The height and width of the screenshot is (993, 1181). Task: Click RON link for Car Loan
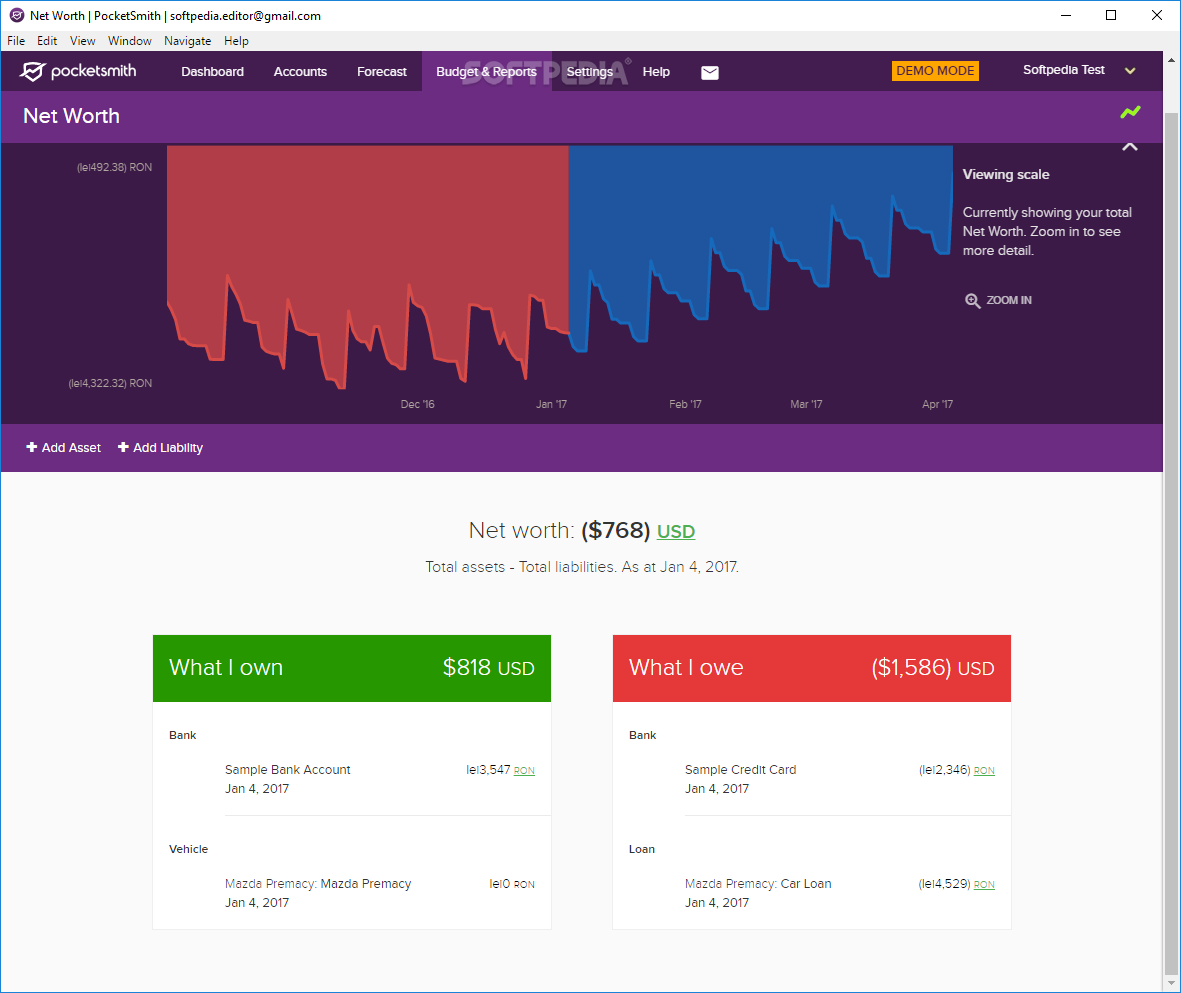[984, 885]
